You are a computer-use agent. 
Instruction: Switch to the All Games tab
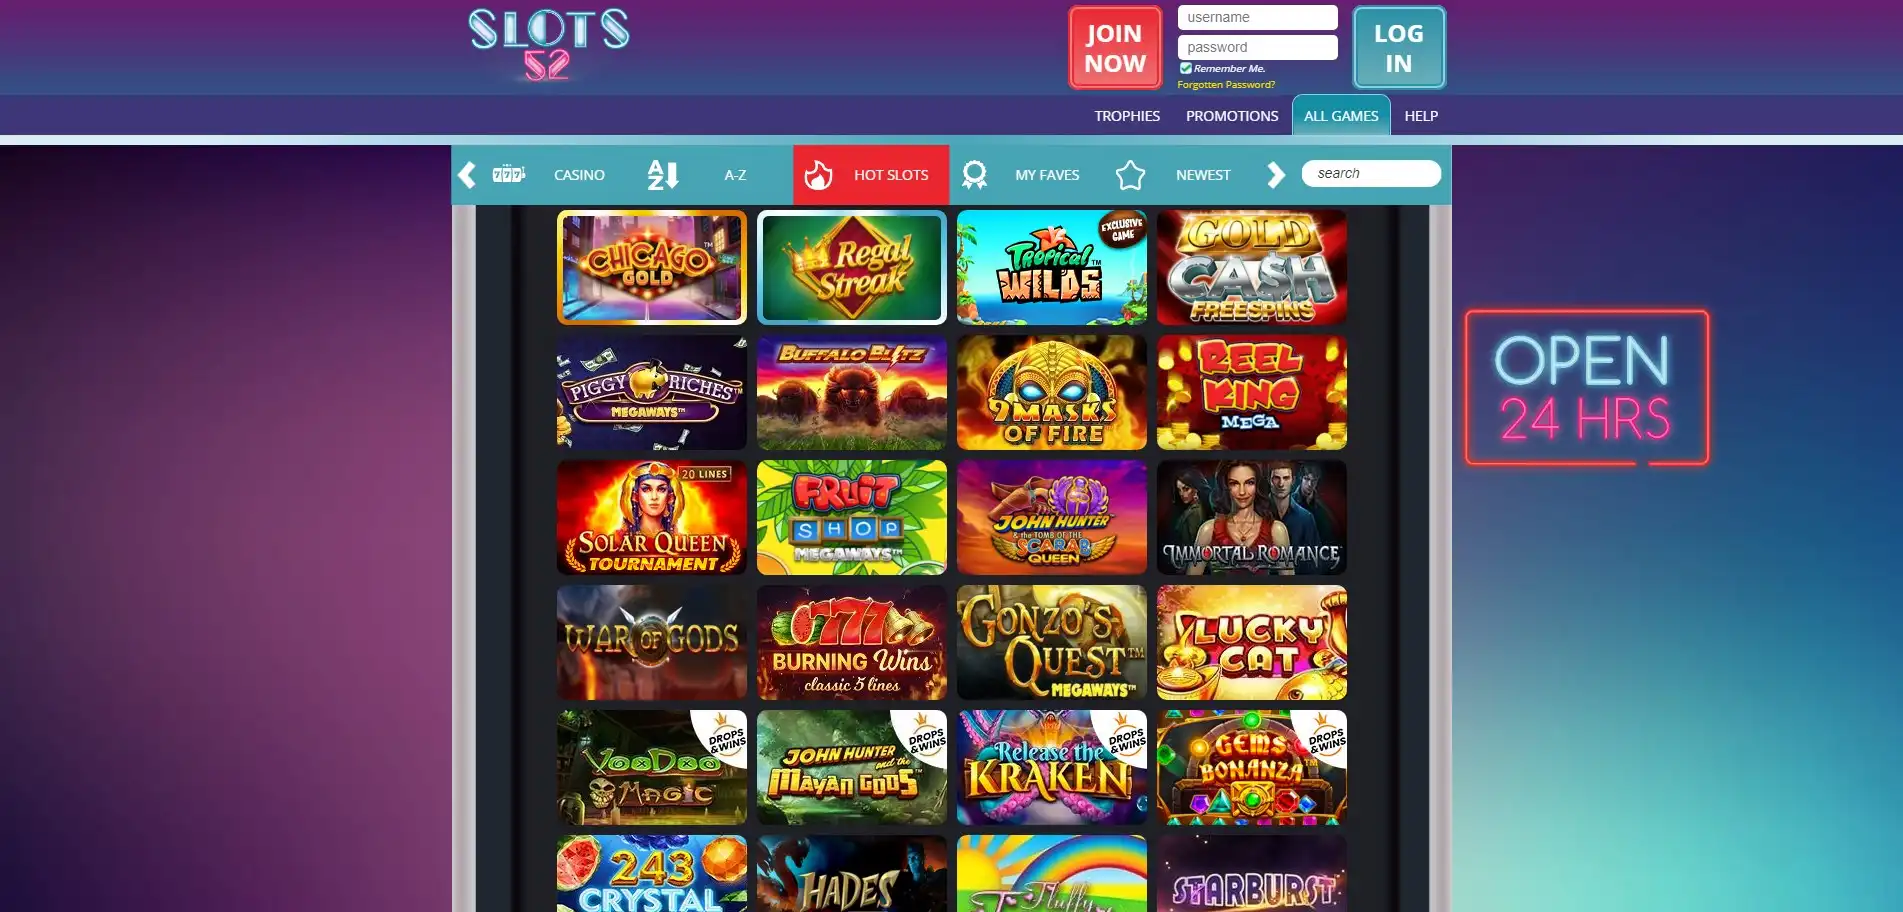(x=1340, y=116)
